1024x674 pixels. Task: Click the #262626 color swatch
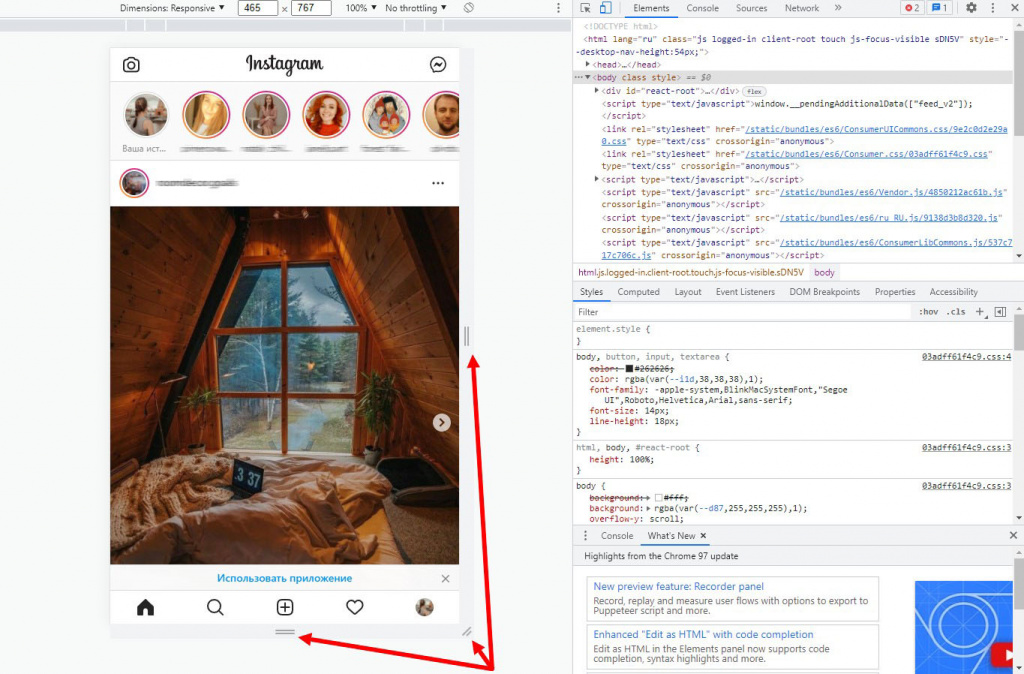[630, 369]
